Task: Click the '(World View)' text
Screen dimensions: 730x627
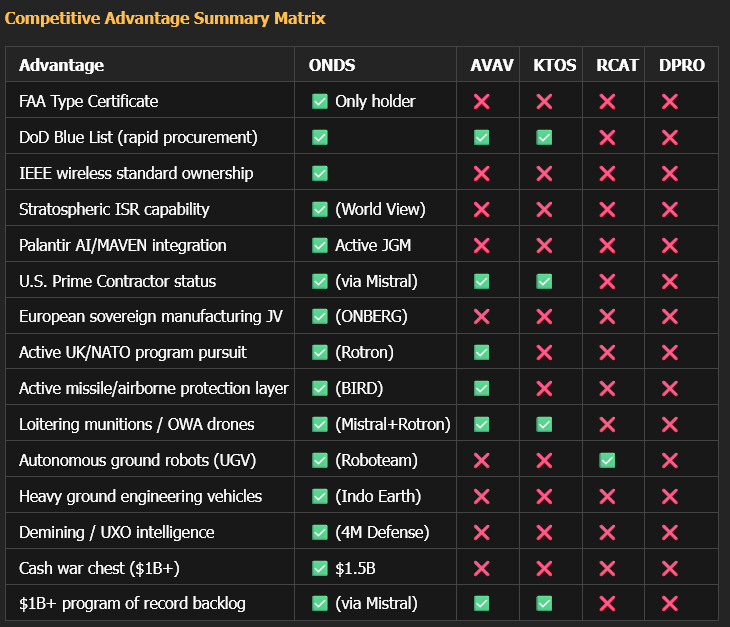Action: coord(380,209)
